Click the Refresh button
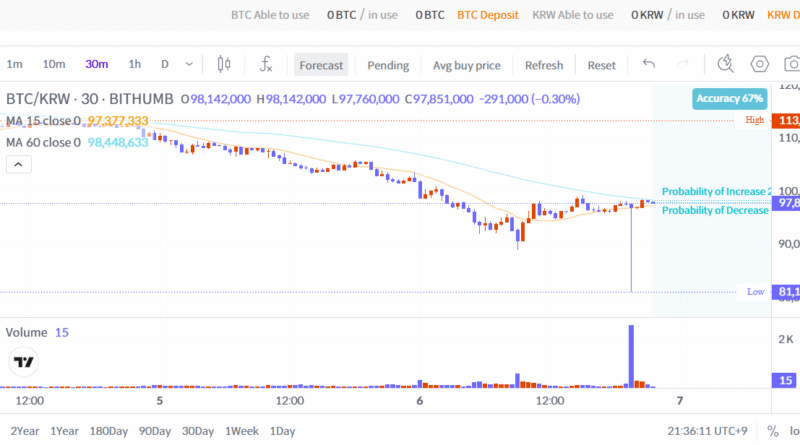This screenshot has width=800, height=445. tap(544, 65)
